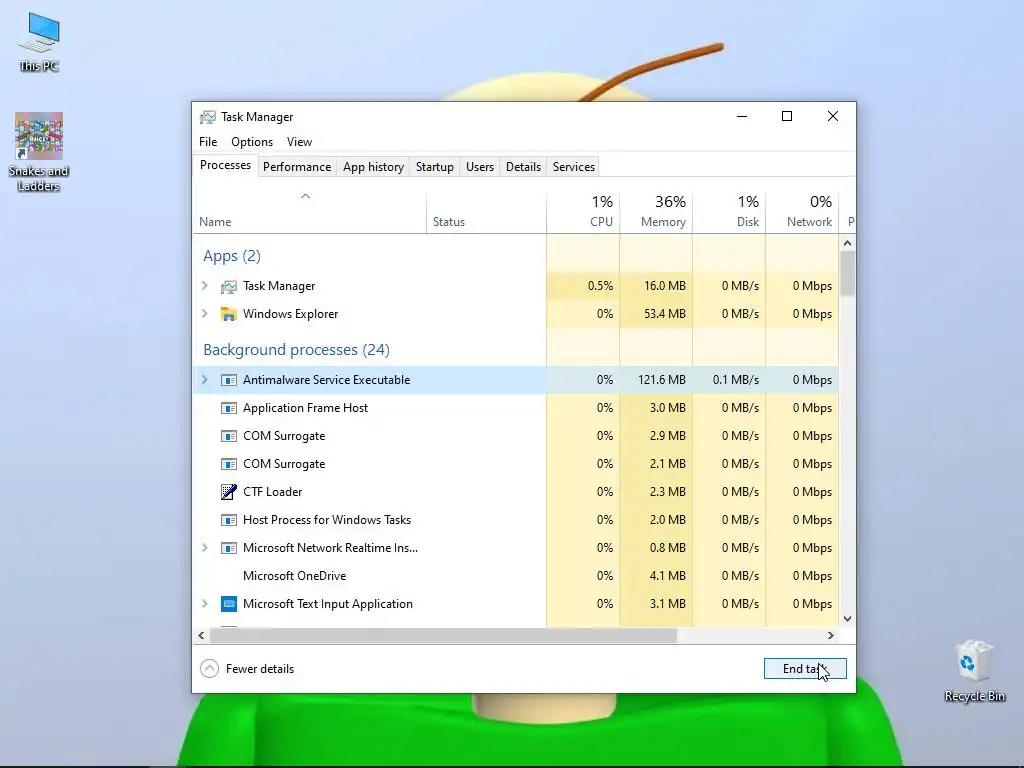1024x768 pixels.
Task: Click the End task button
Action: pos(805,669)
